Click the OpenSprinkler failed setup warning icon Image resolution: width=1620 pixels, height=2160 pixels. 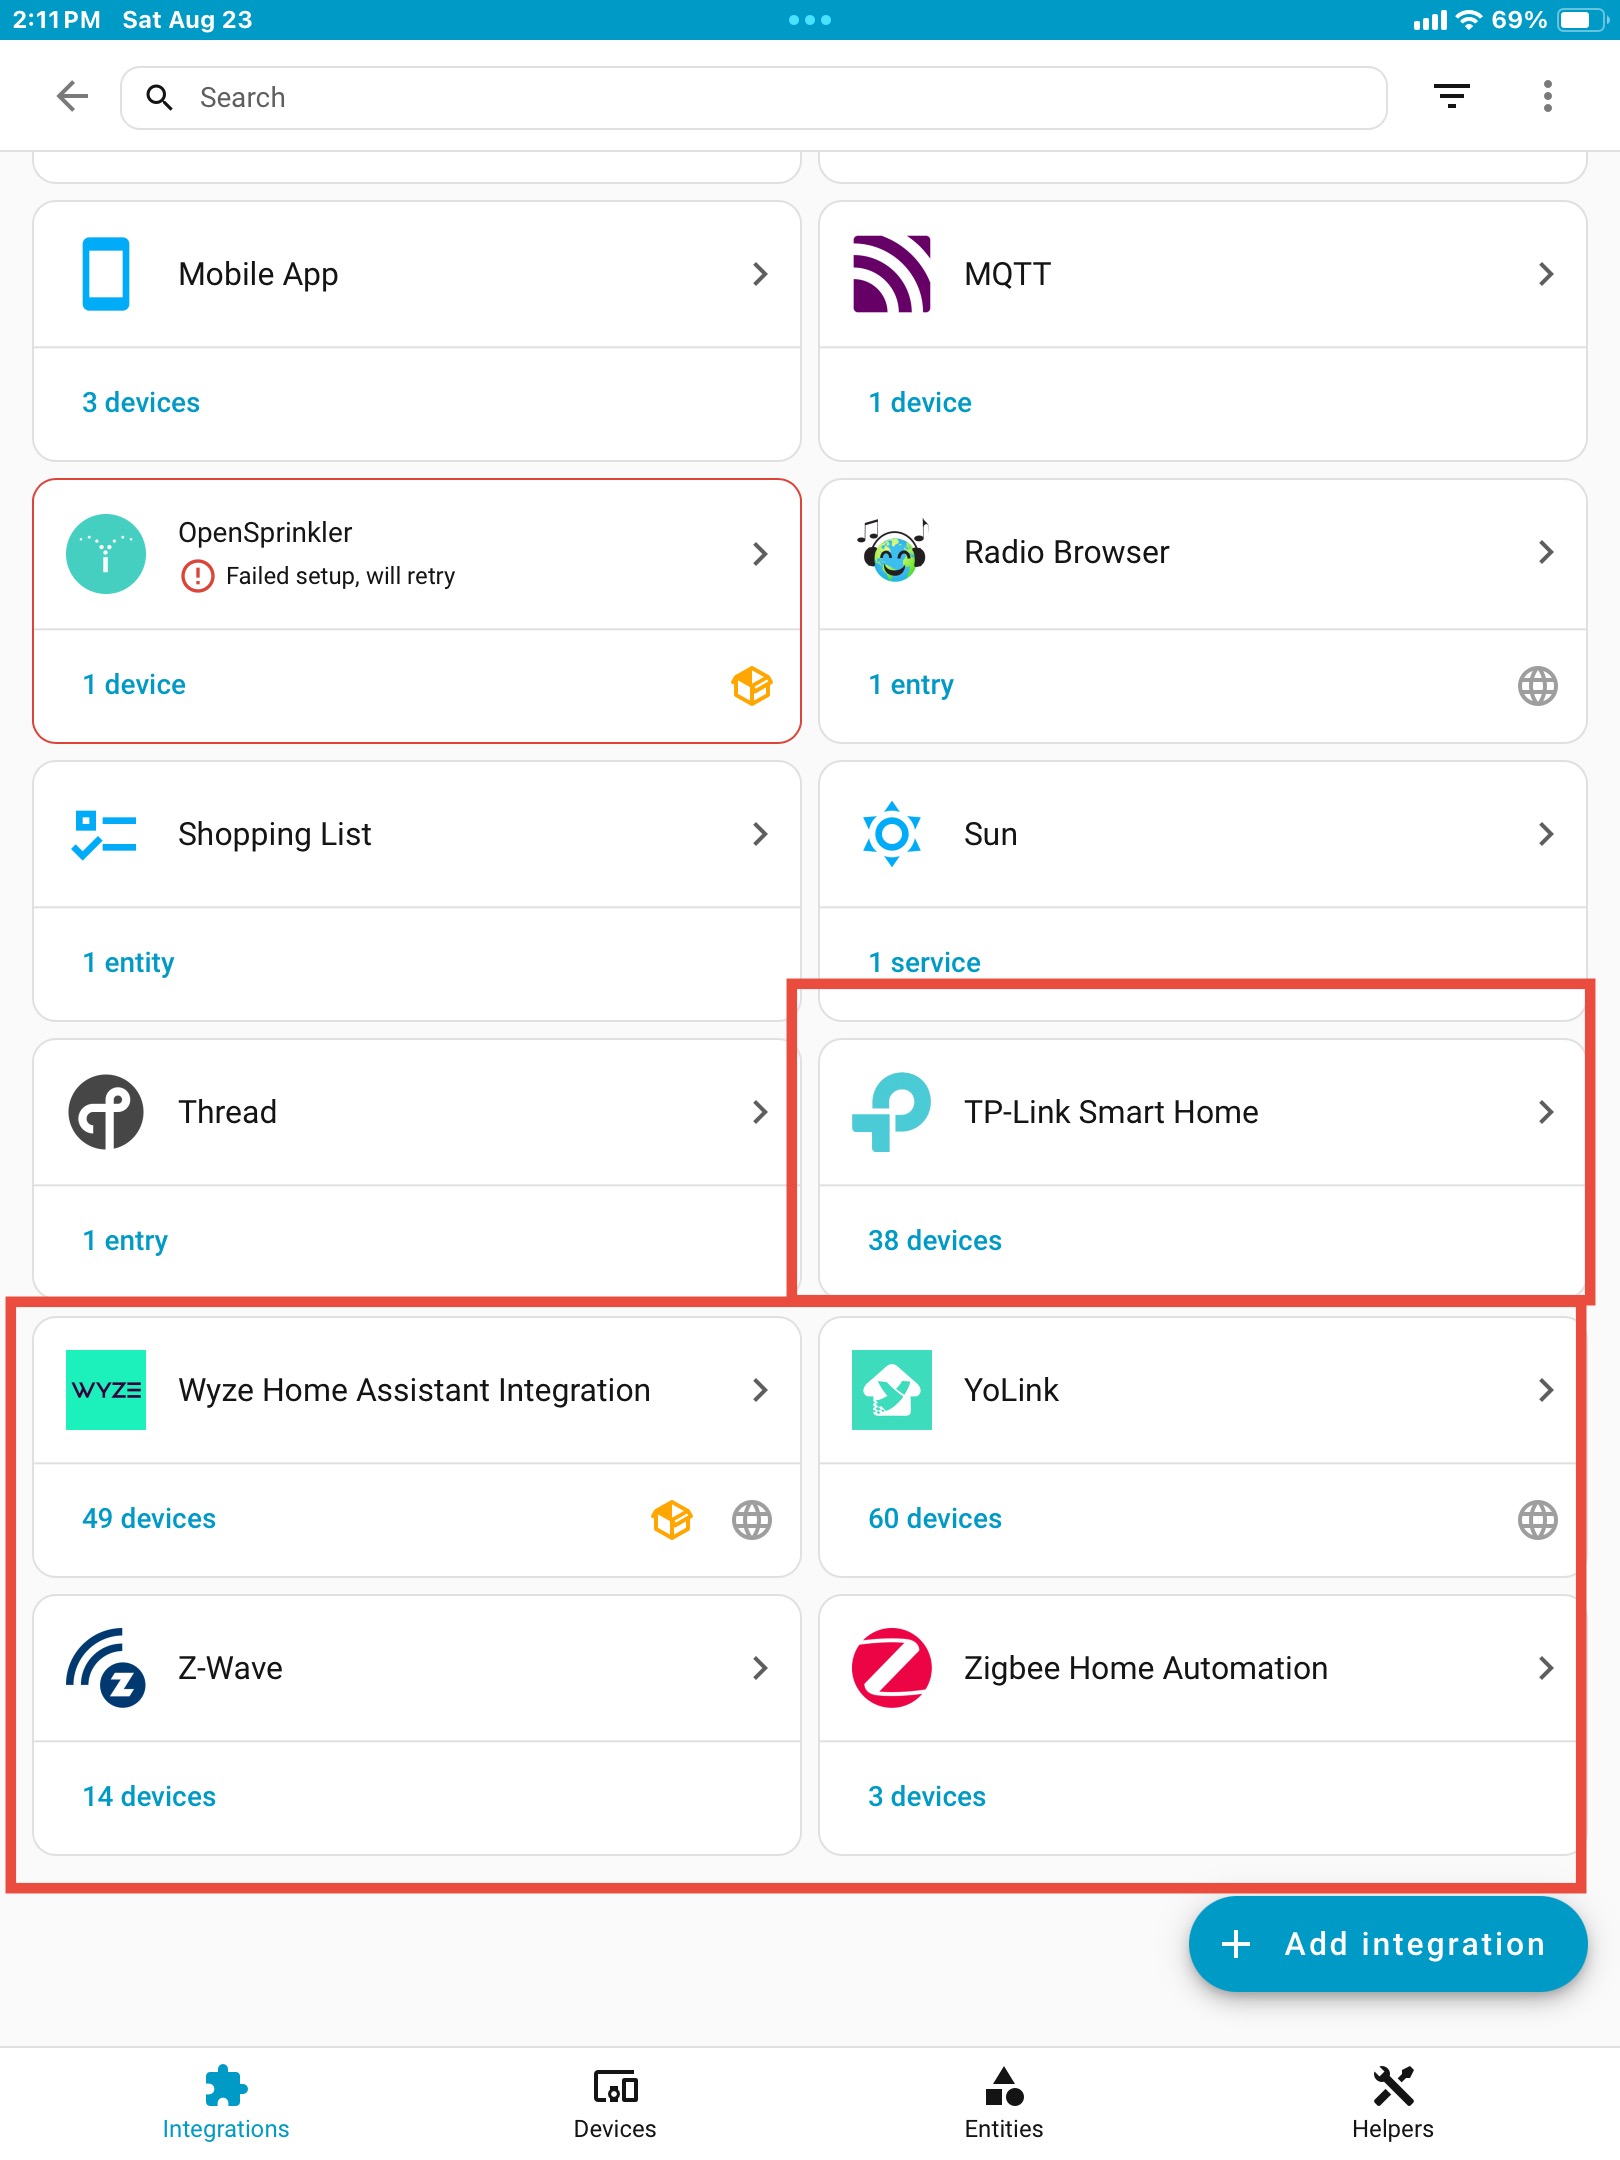click(x=198, y=576)
